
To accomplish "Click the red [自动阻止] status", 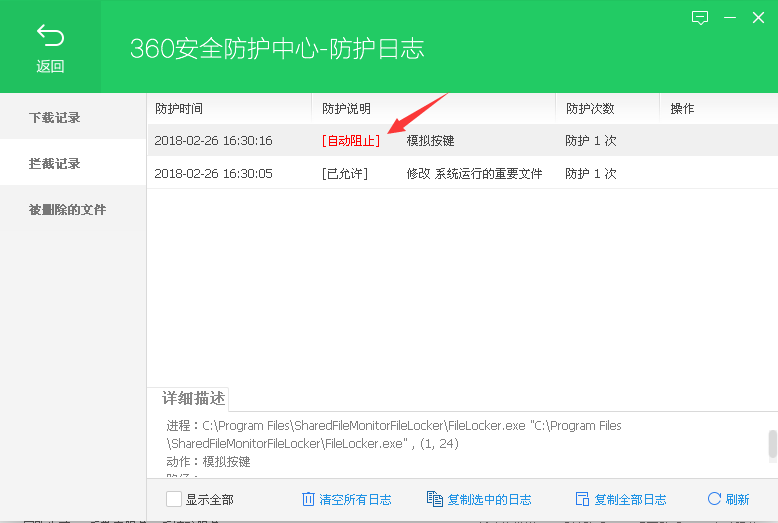I will (x=351, y=141).
